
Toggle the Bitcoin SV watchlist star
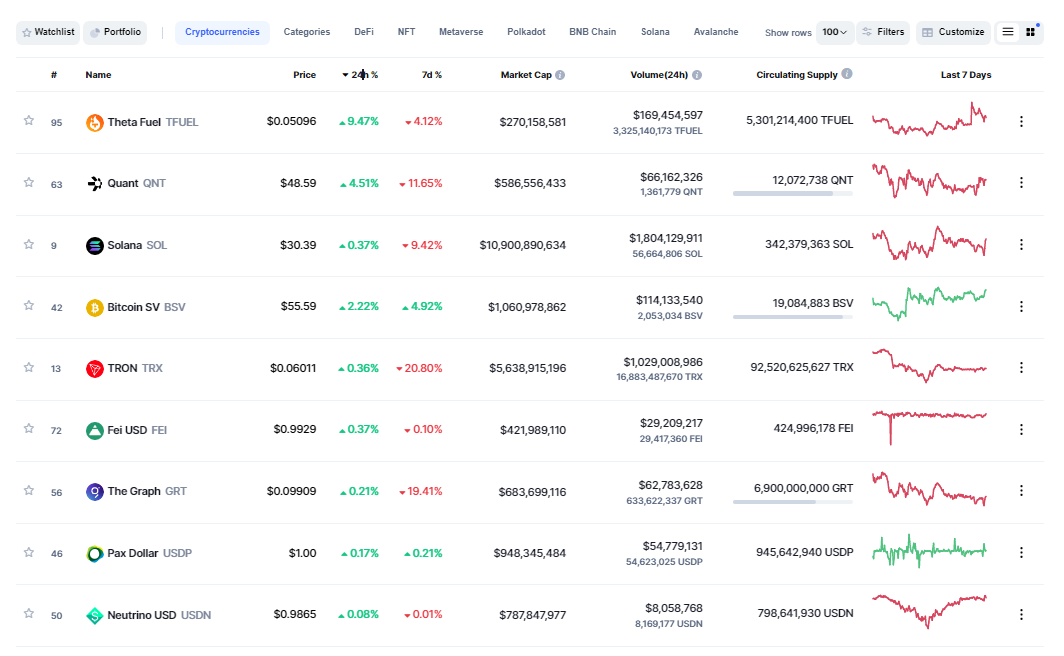tap(28, 305)
